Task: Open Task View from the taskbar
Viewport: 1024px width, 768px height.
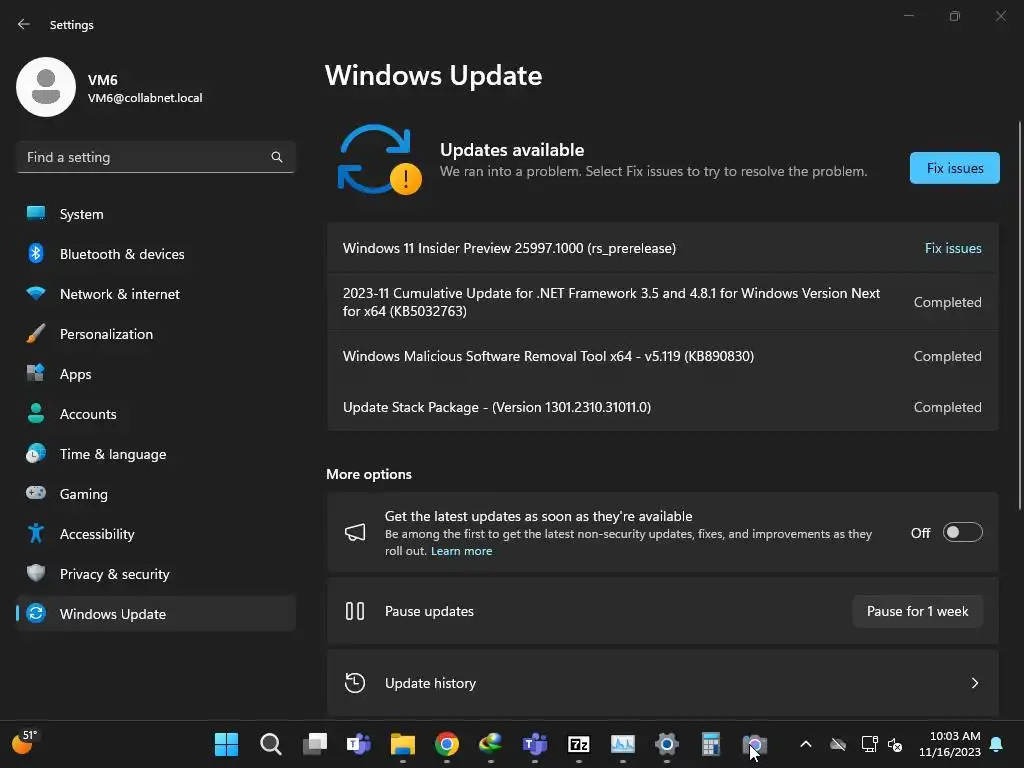Action: (x=315, y=744)
